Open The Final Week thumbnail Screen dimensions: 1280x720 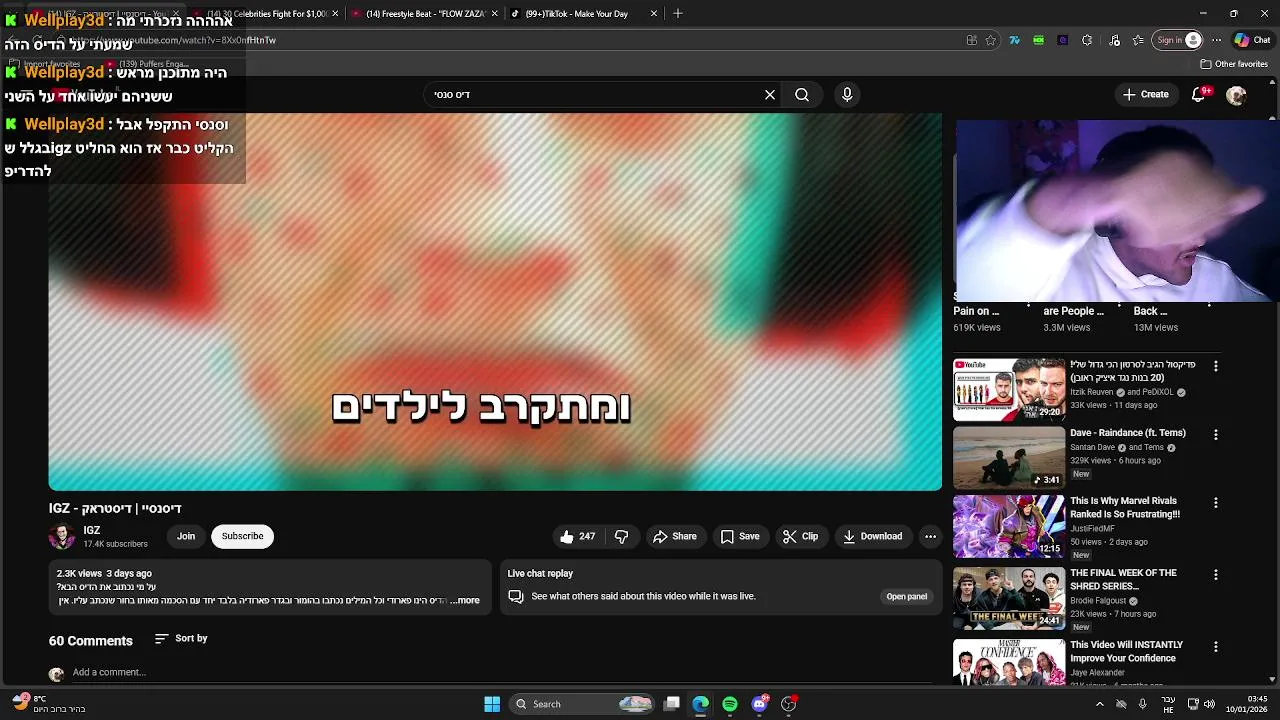1009,598
